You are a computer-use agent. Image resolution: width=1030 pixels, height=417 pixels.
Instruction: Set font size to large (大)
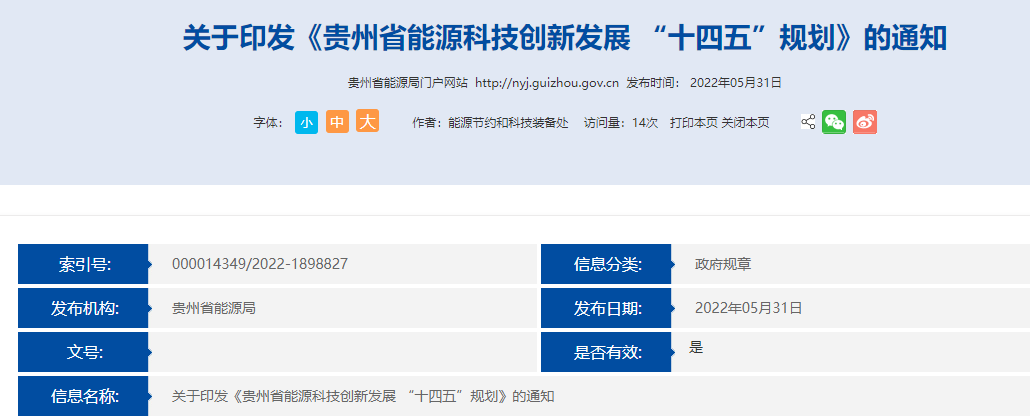click(368, 122)
